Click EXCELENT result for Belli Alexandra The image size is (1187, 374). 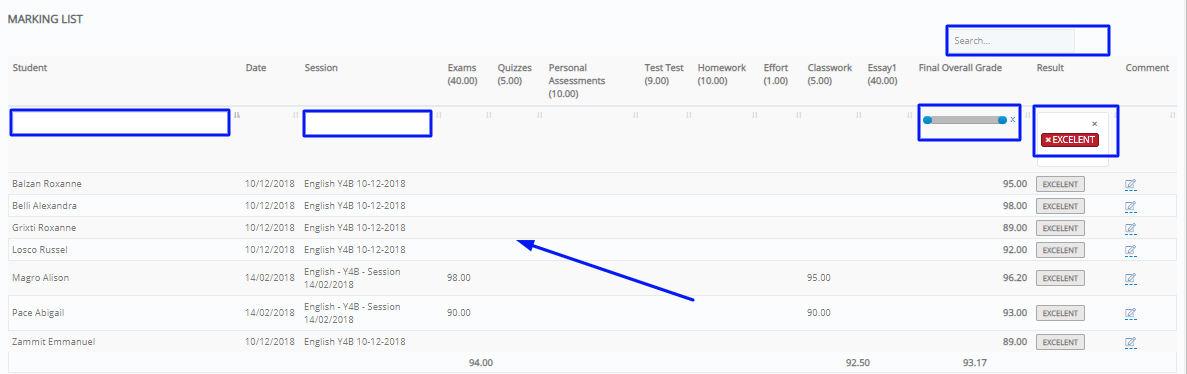coord(1060,206)
